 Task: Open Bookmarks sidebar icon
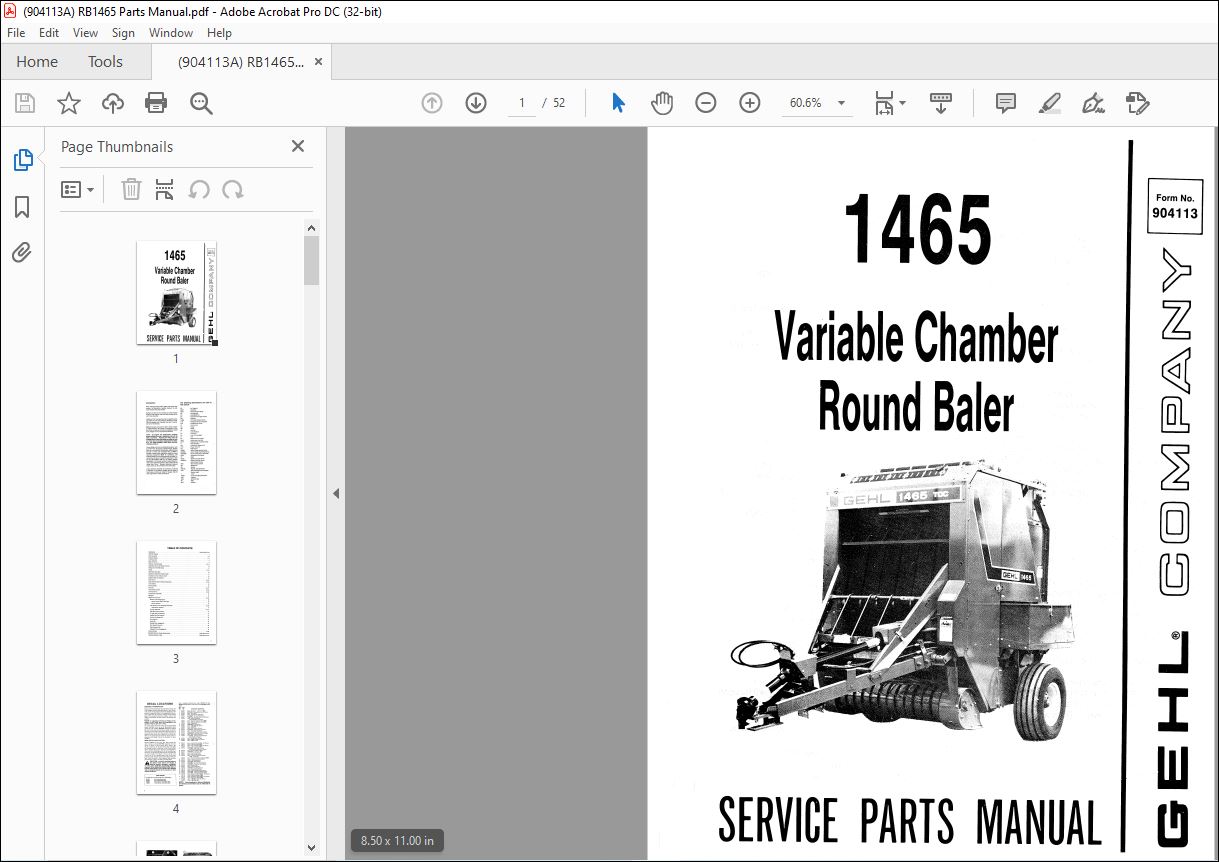22,206
